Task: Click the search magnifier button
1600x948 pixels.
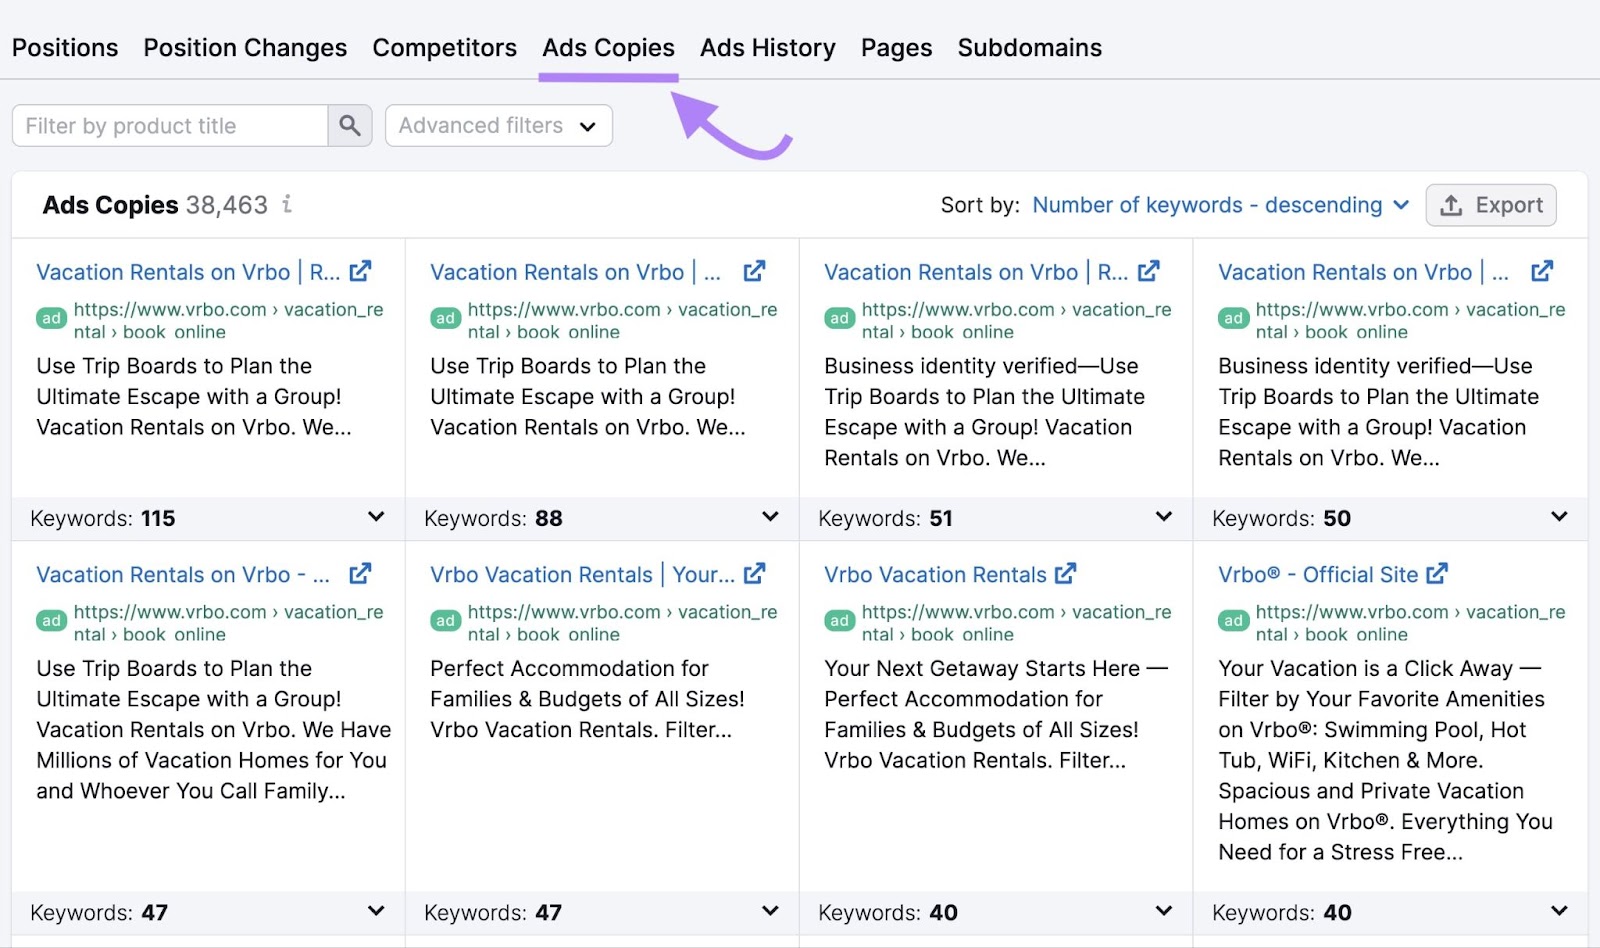Action: pyautogui.click(x=350, y=126)
